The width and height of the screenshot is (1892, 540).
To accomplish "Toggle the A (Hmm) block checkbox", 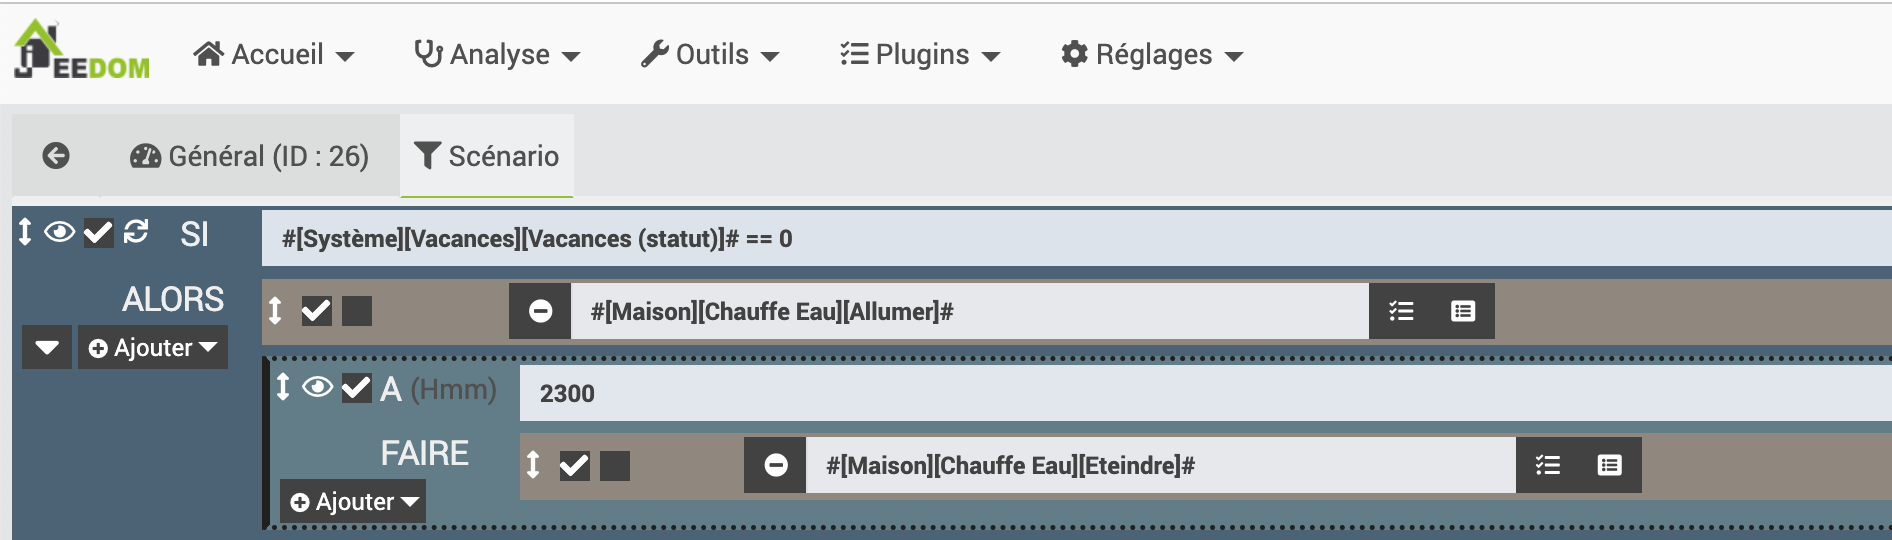I will pyautogui.click(x=356, y=387).
